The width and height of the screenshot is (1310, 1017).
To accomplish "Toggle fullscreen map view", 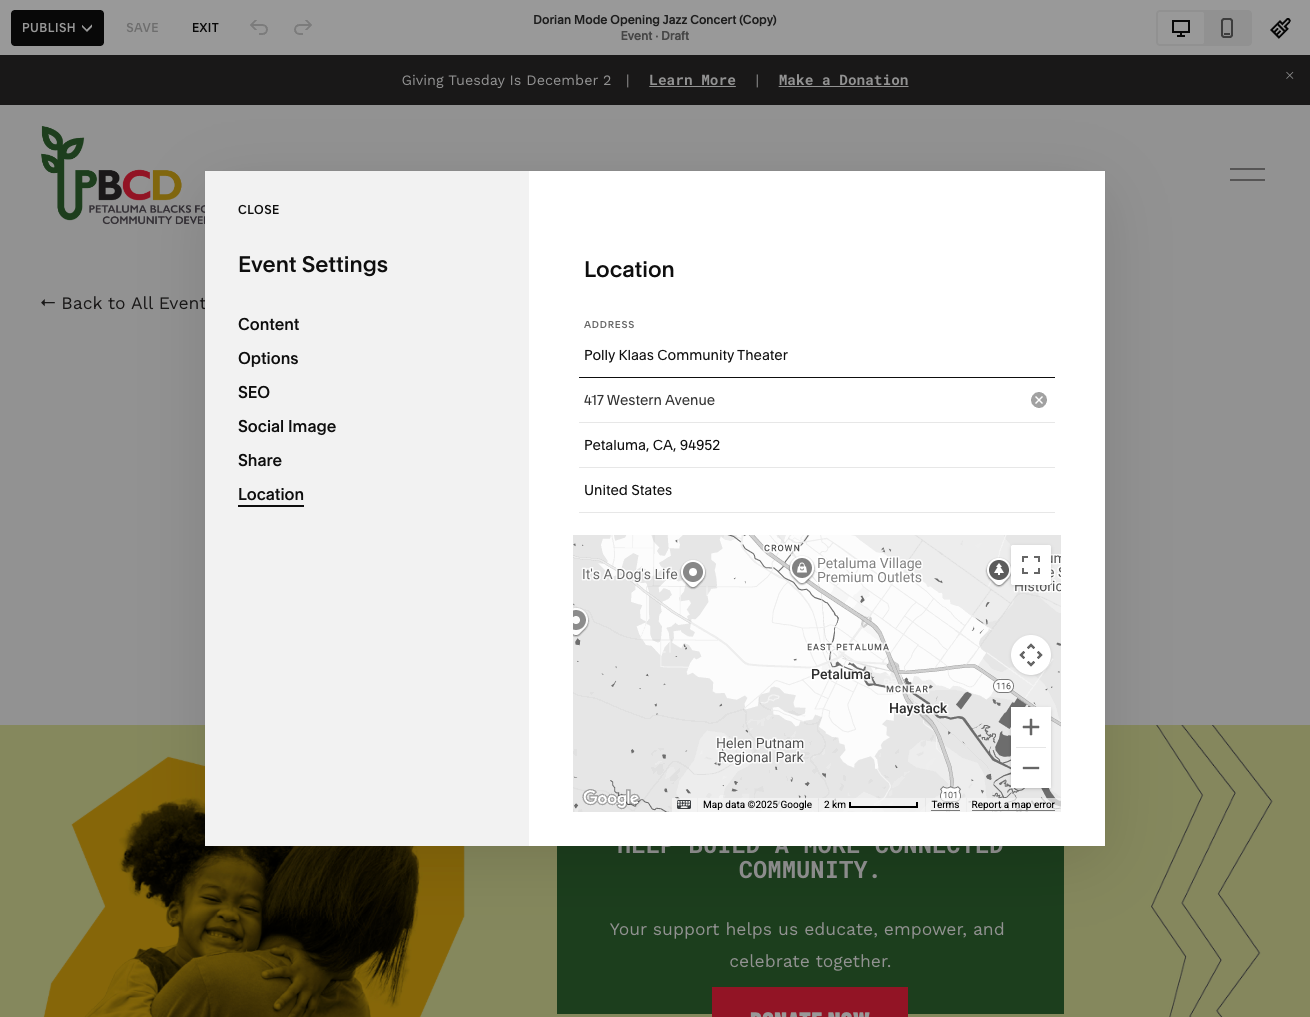I will 1031,565.
